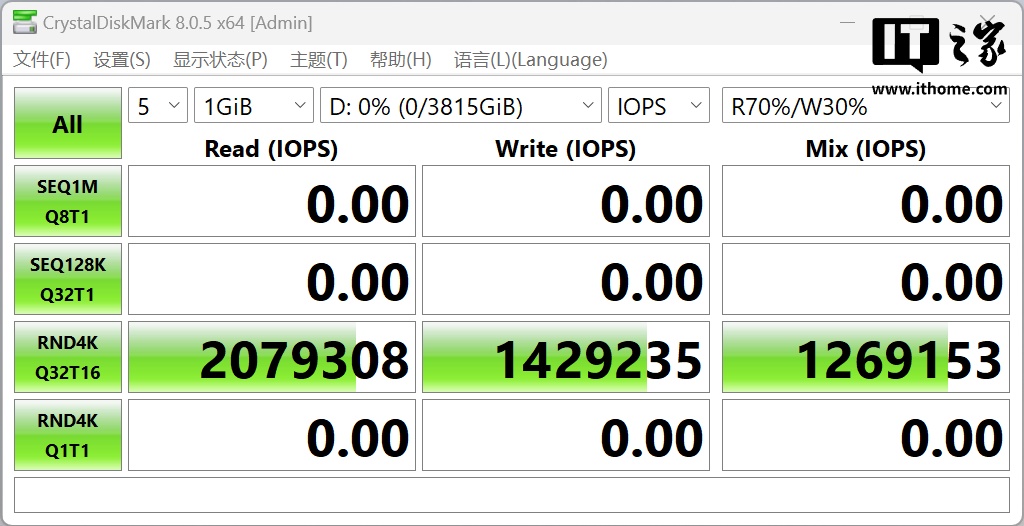This screenshot has width=1024, height=526.
Task: Expand the 1GiB test size dropdown
Action: (254, 106)
